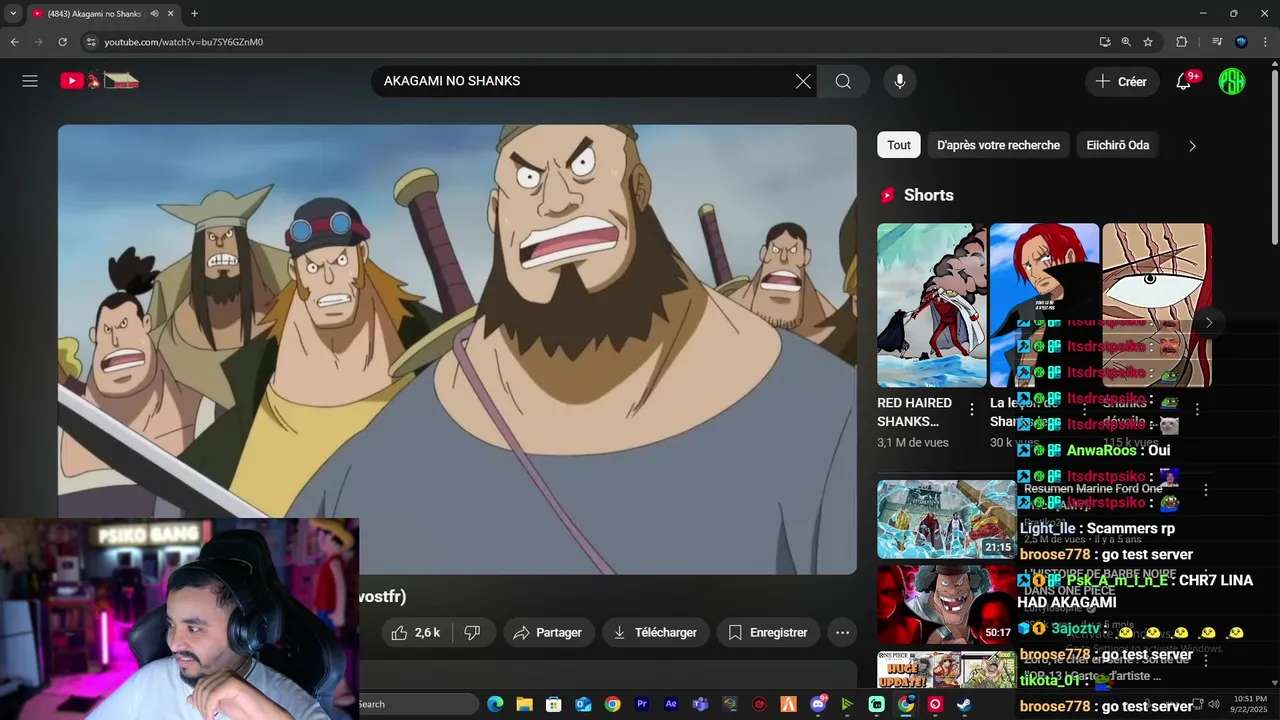
Task: Open more actions ellipsis under video
Action: [843, 632]
